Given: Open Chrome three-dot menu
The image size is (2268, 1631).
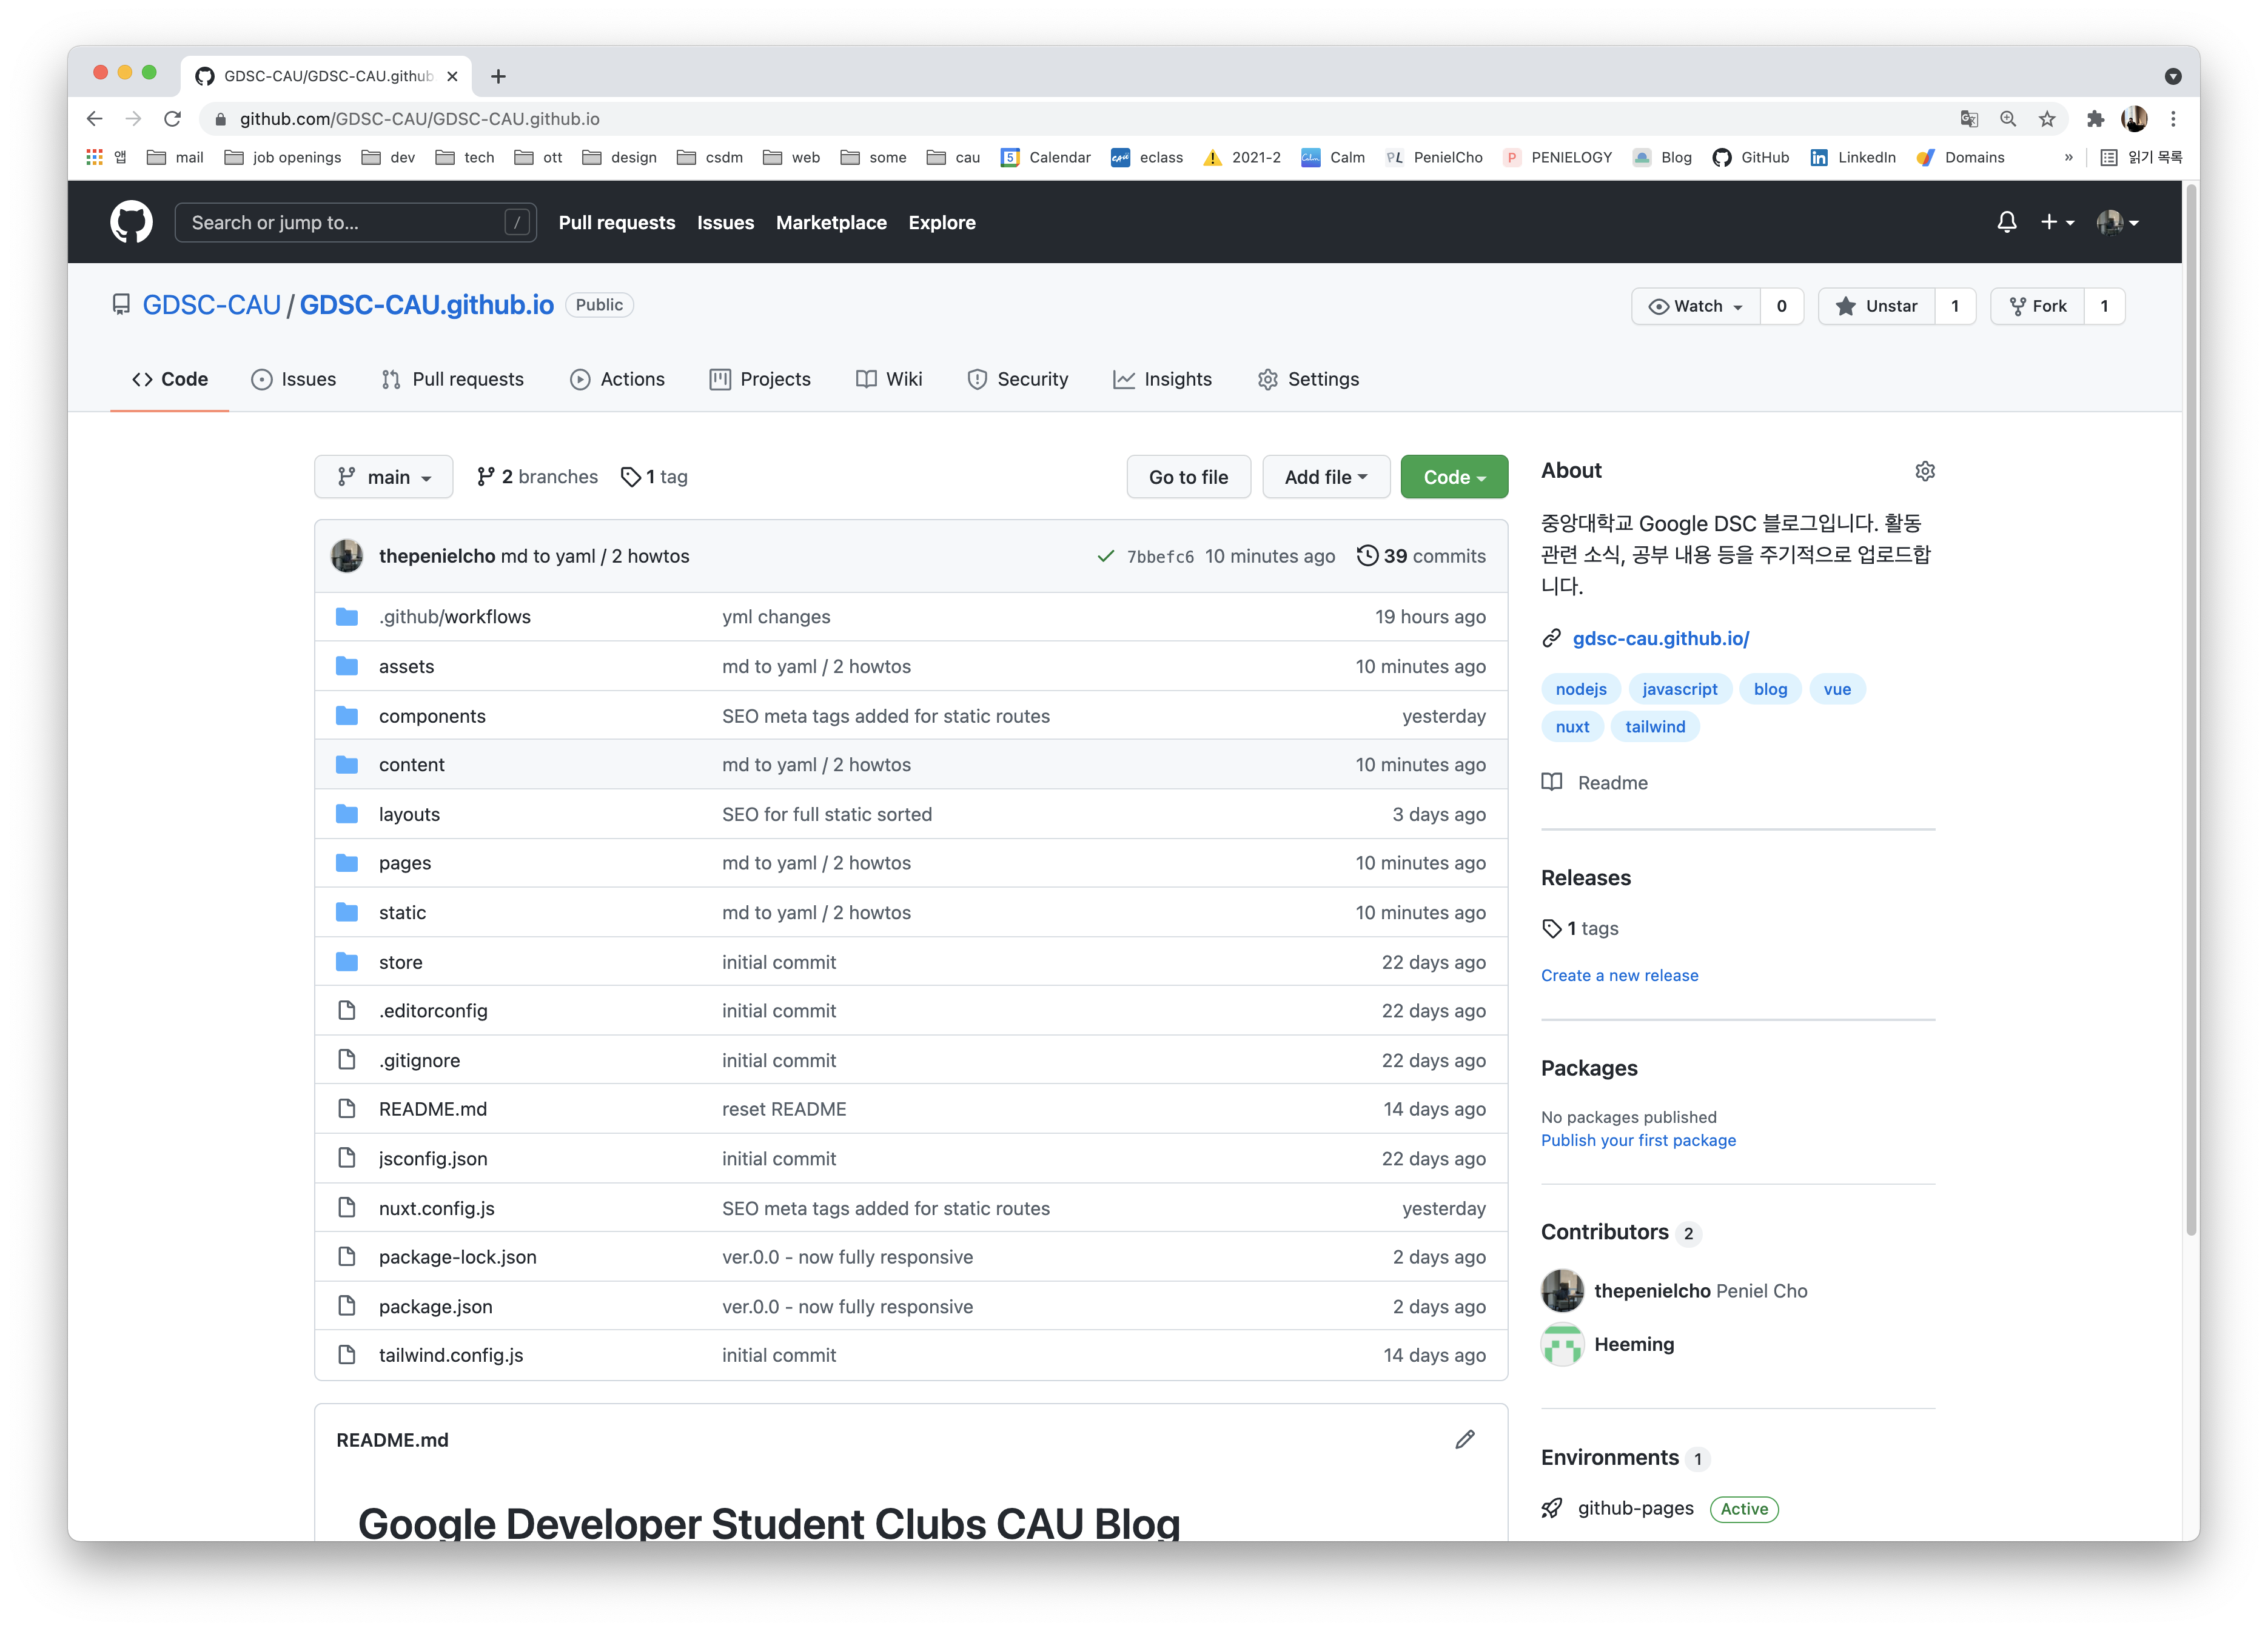Looking at the screenshot, I should coord(2173,119).
